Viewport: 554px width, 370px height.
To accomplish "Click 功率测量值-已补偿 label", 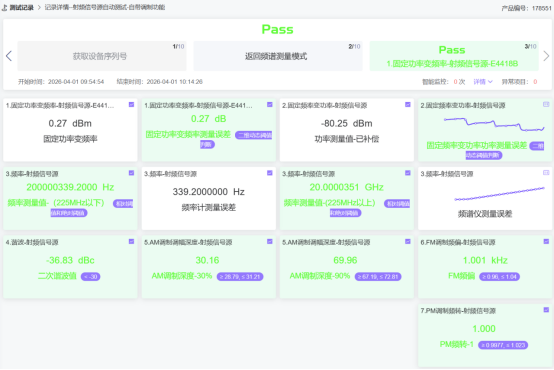I will click(x=347, y=139).
